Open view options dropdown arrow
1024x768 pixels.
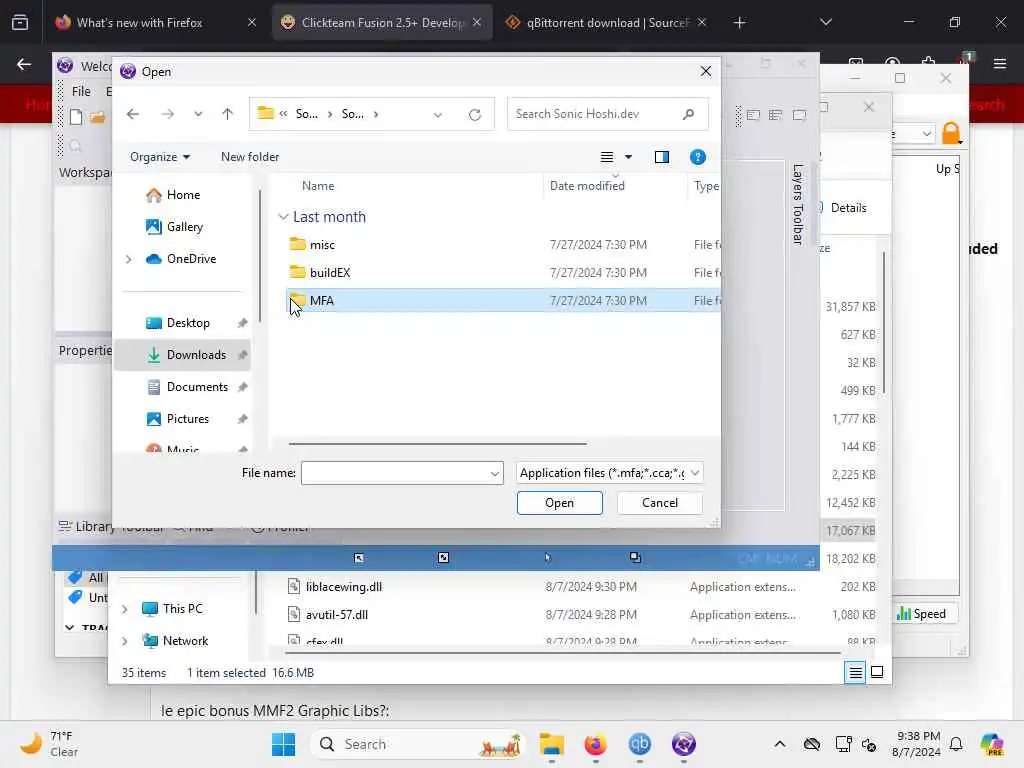628,157
